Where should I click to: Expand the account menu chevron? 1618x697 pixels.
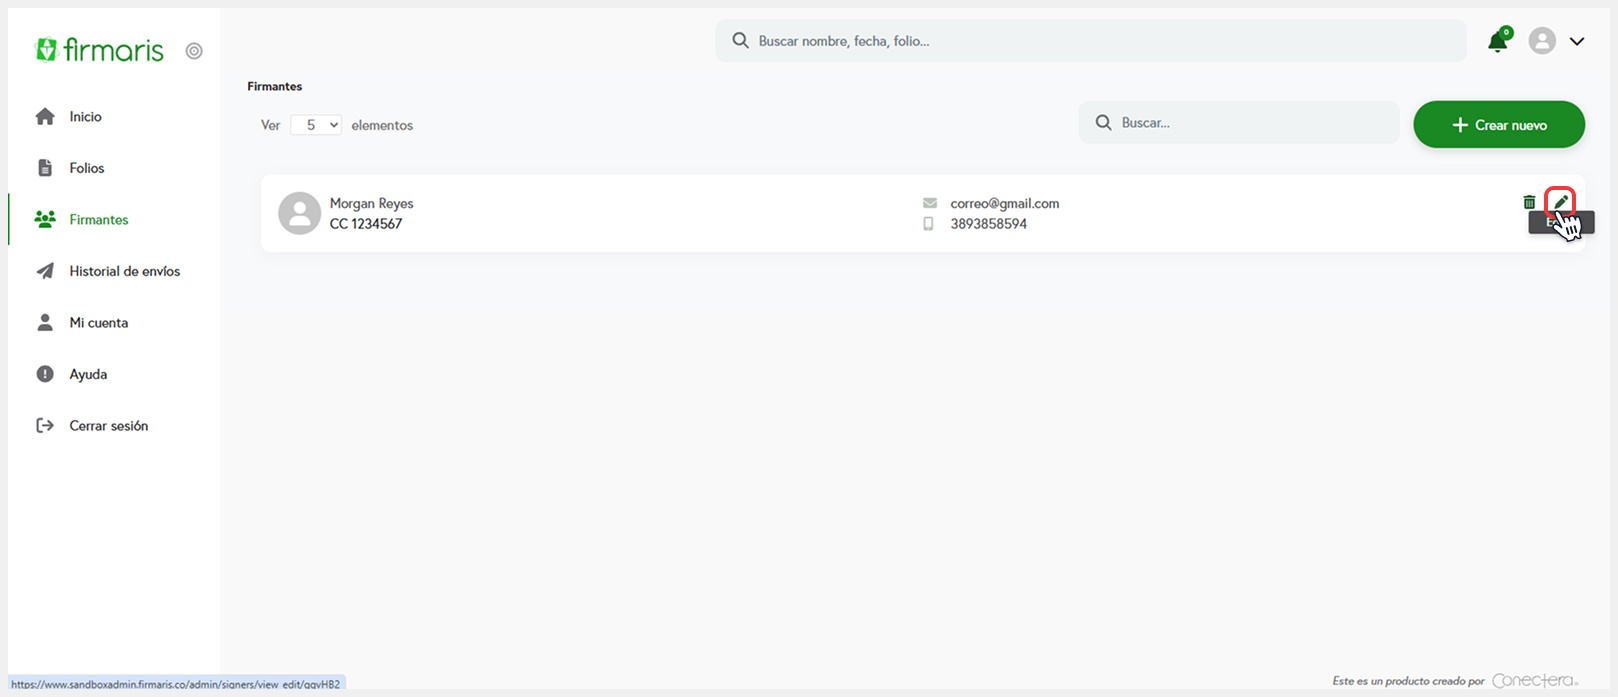click(x=1577, y=41)
